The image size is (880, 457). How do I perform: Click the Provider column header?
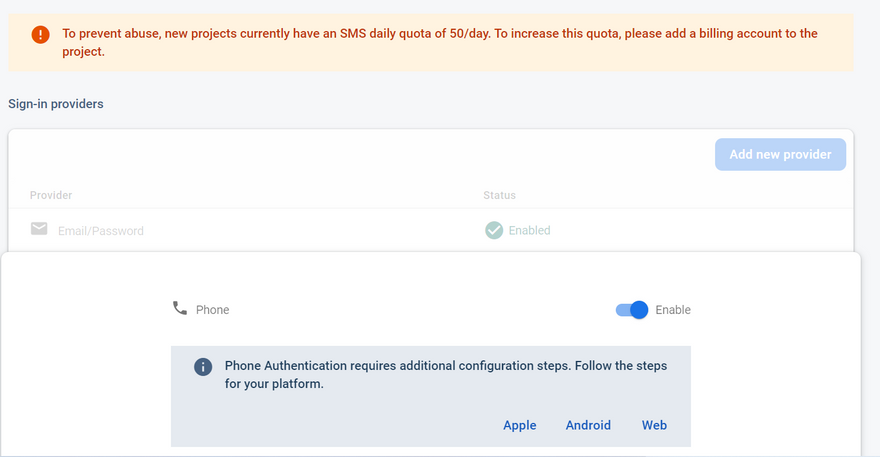(x=51, y=195)
